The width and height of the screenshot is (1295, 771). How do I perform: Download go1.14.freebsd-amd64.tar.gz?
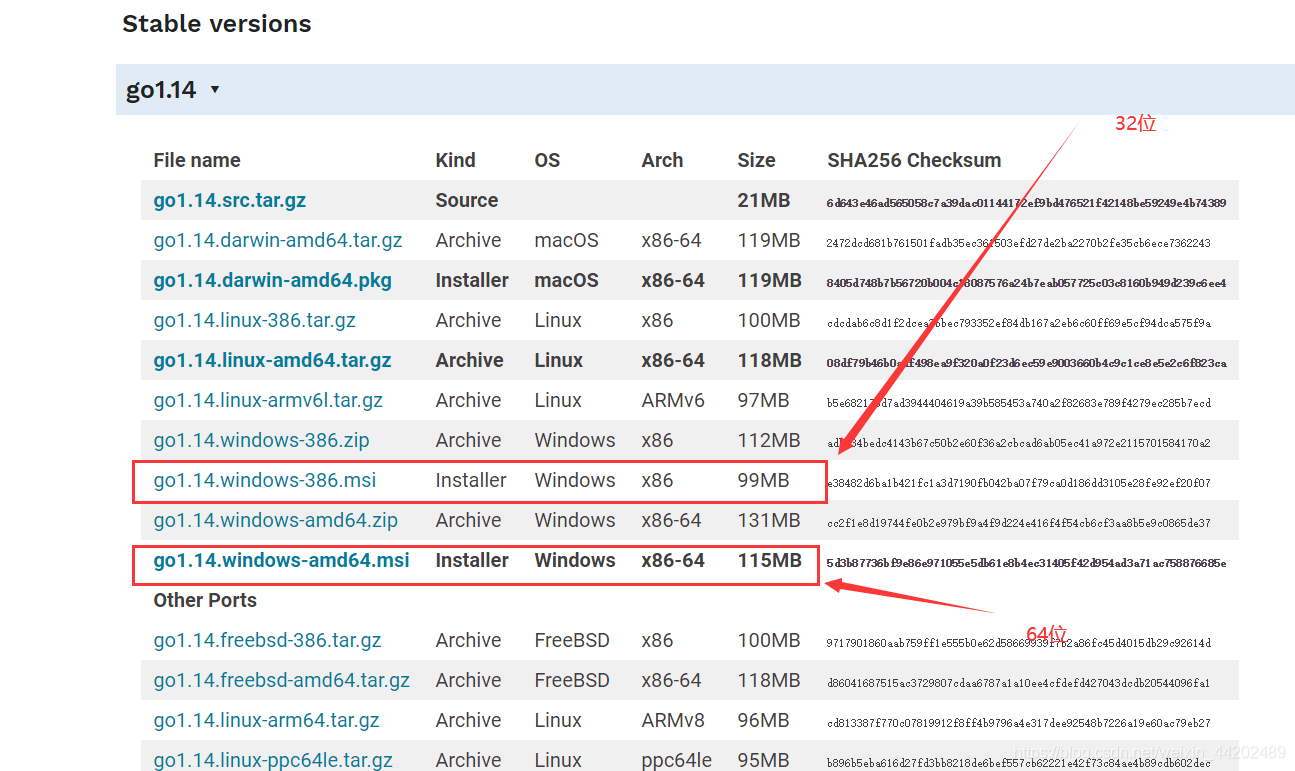point(282,680)
